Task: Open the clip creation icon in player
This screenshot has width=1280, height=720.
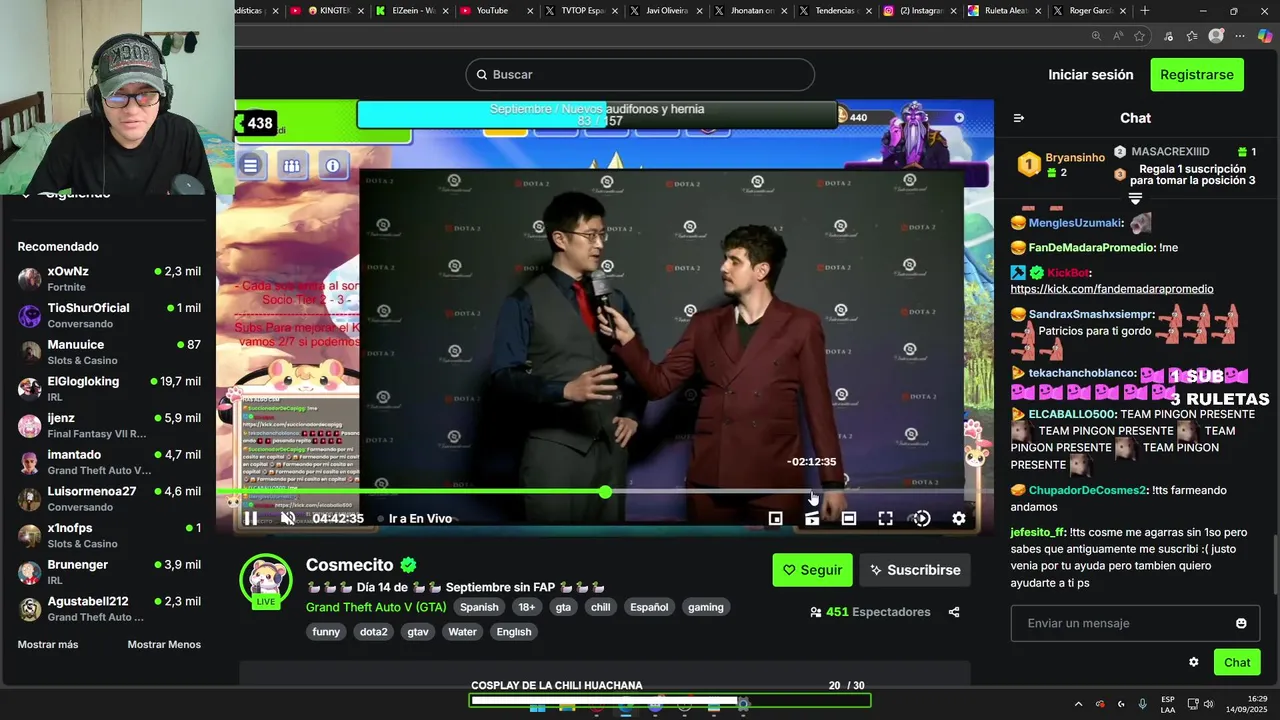Action: [x=812, y=518]
